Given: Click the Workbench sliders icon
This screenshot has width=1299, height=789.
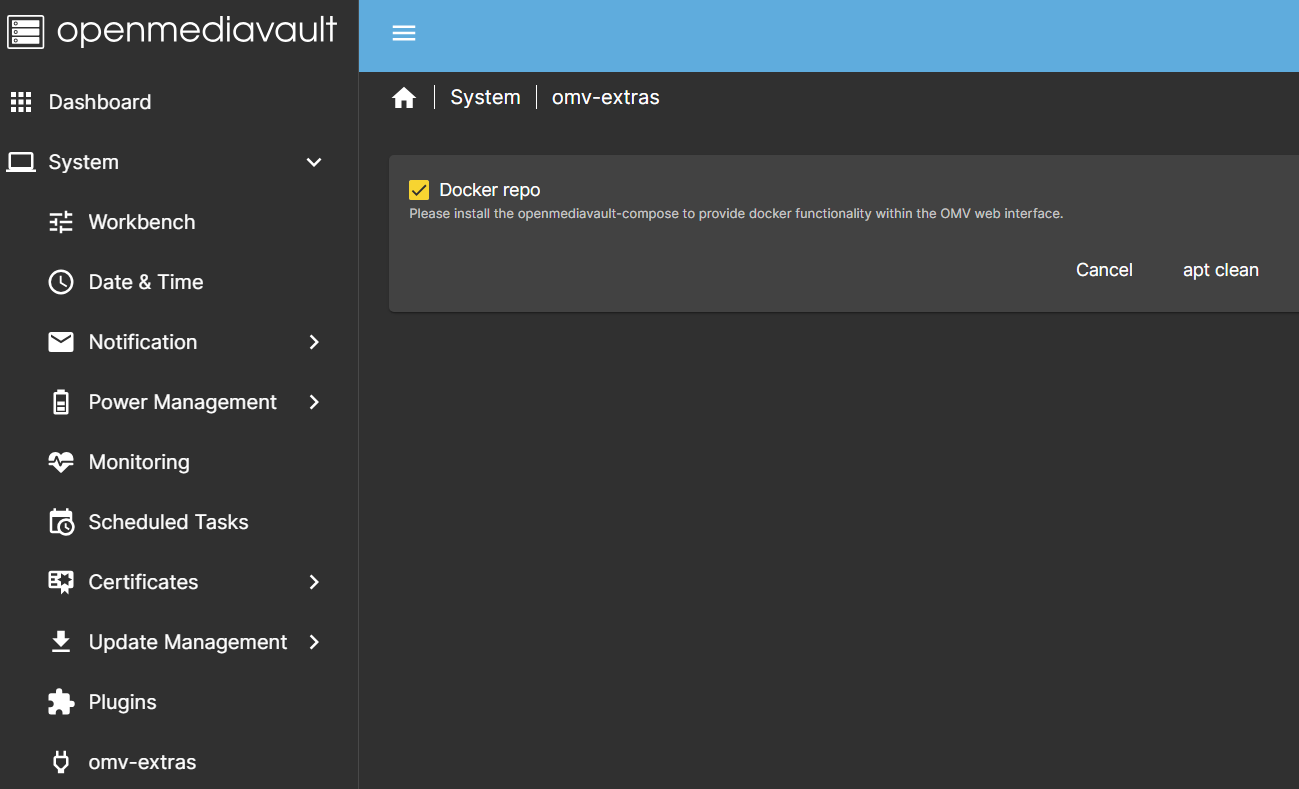Looking at the screenshot, I should 61,222.
